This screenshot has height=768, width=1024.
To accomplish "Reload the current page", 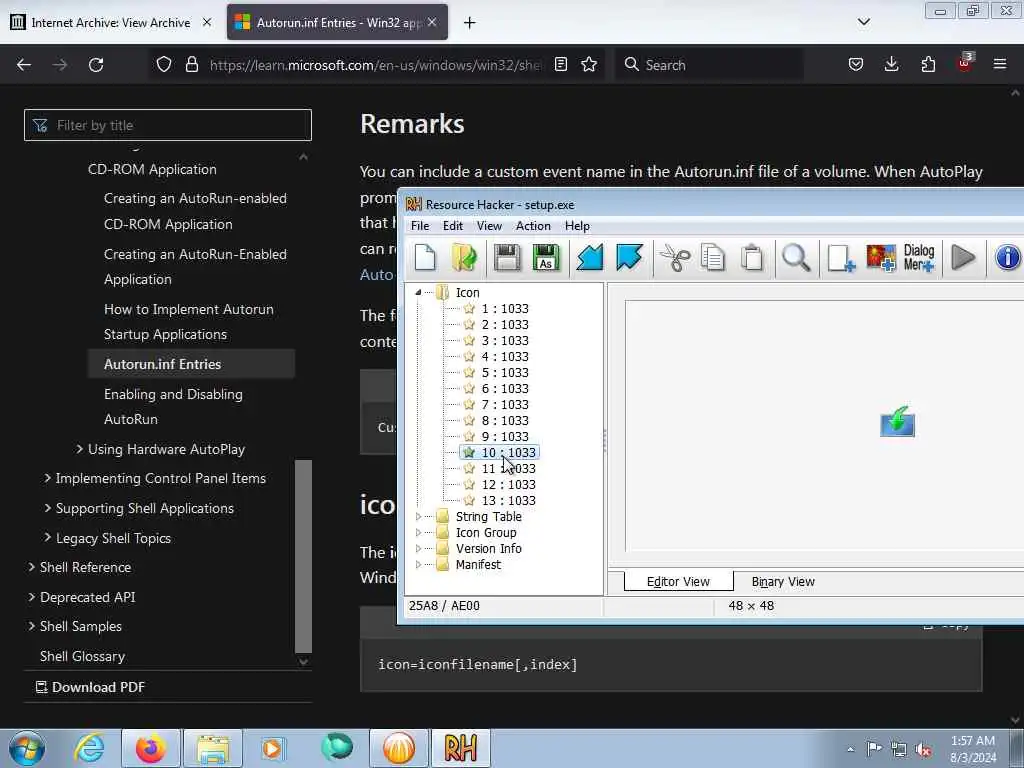I will point(96,65).
